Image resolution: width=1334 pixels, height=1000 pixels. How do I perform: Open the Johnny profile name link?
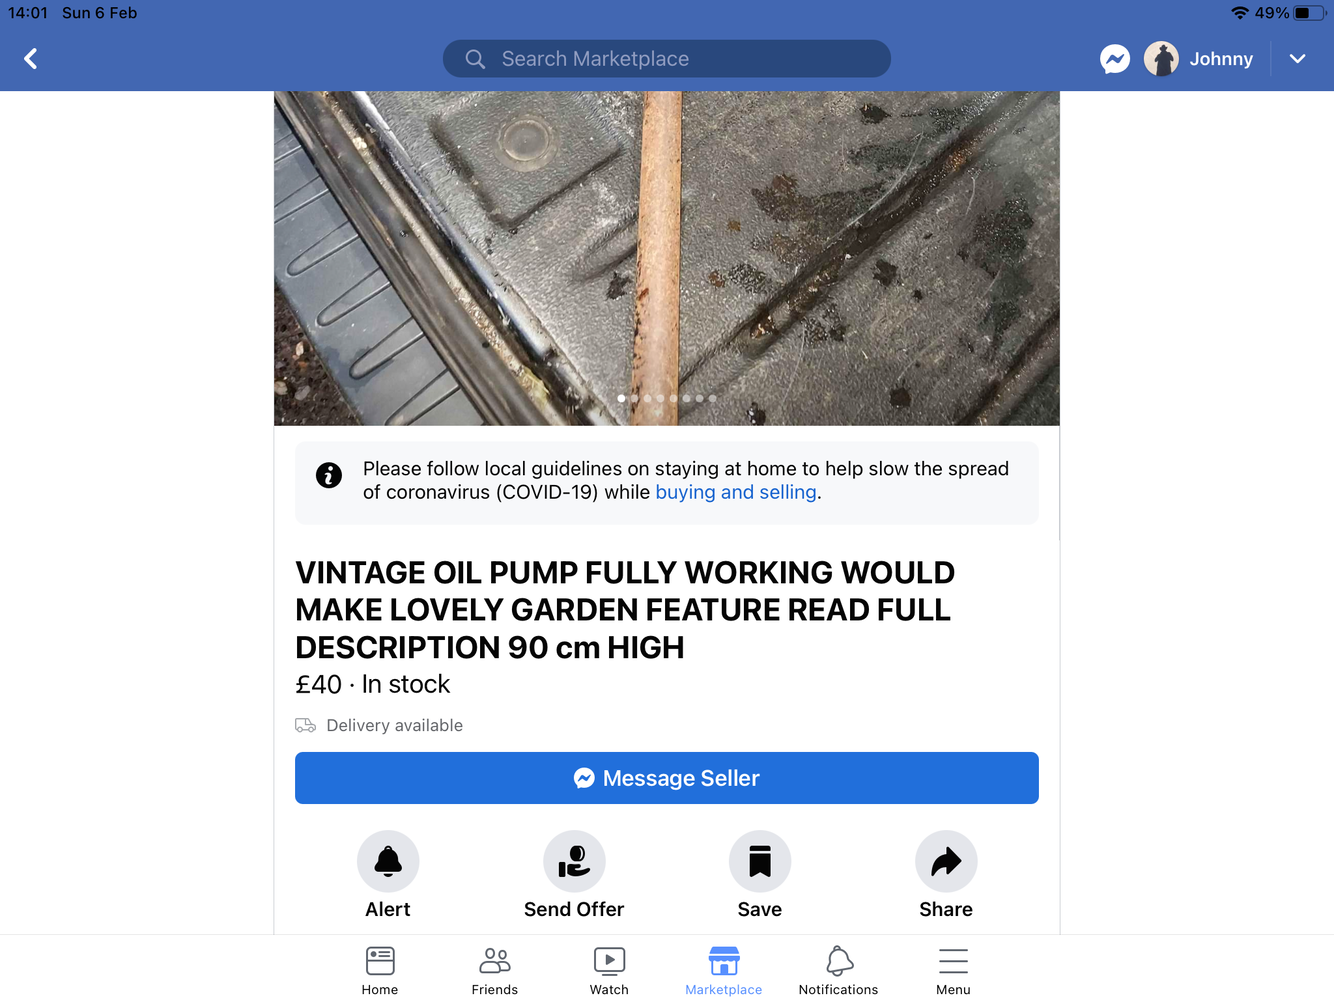tap(1221, 59)
